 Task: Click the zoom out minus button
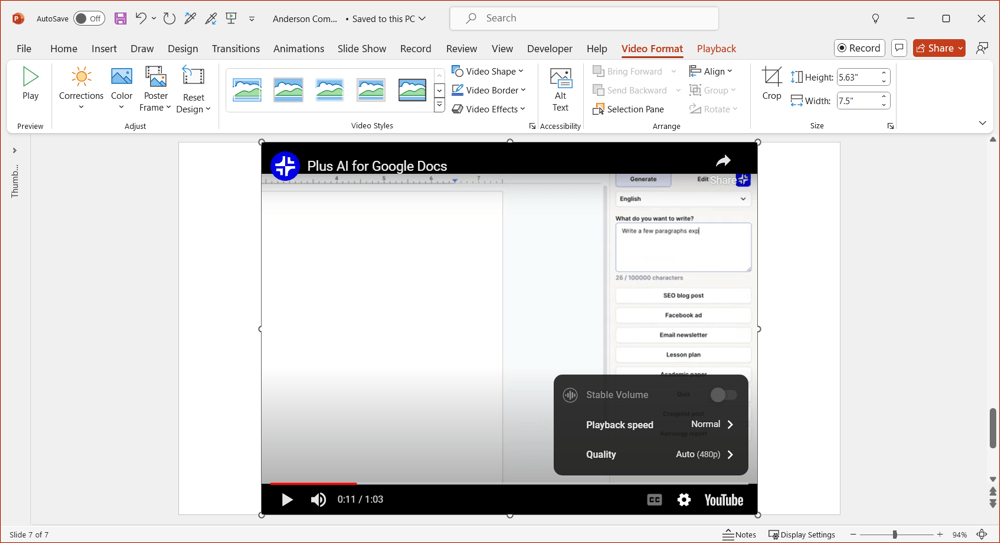point(853,535)
